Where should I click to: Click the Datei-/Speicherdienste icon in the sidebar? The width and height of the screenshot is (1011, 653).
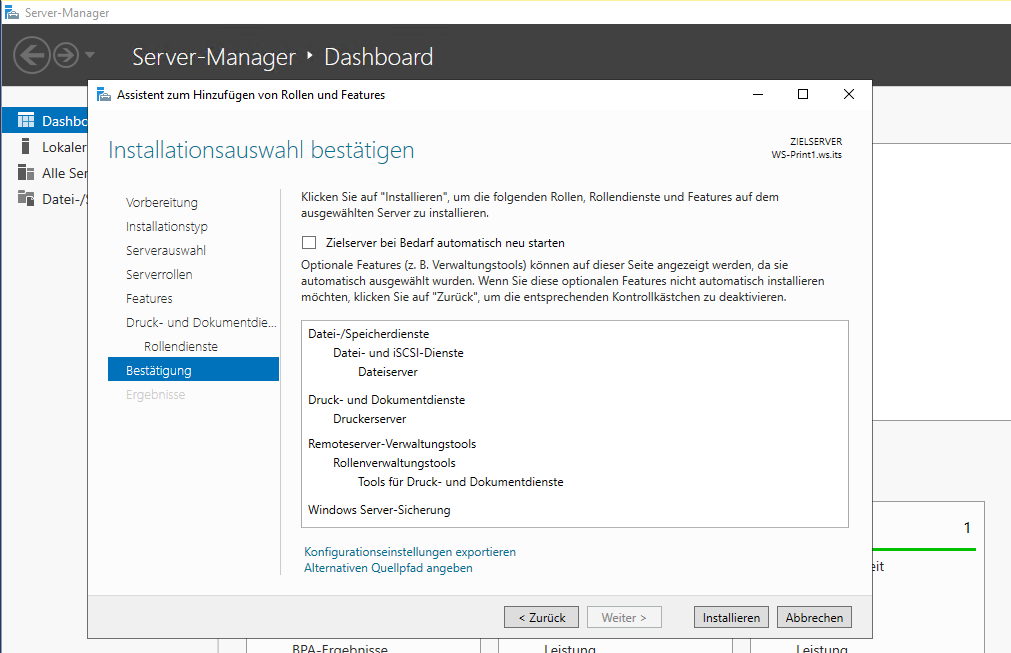pyautogui.click(x=26, y=199)
